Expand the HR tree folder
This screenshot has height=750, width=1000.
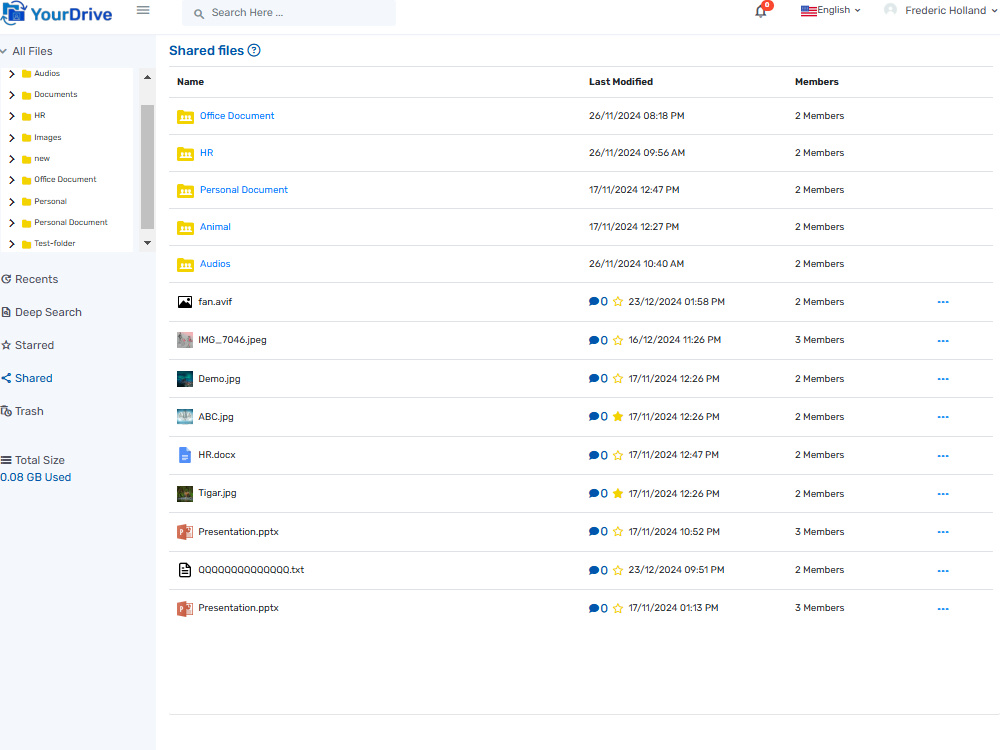(11, 116)
